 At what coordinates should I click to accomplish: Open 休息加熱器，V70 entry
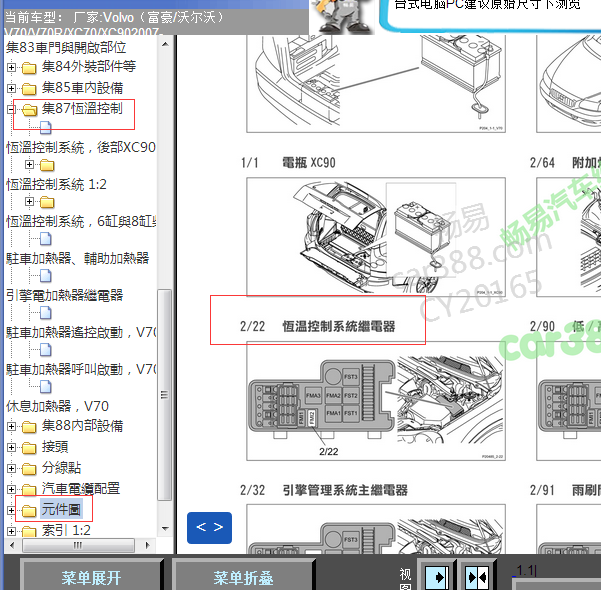(x=57, y=406)
